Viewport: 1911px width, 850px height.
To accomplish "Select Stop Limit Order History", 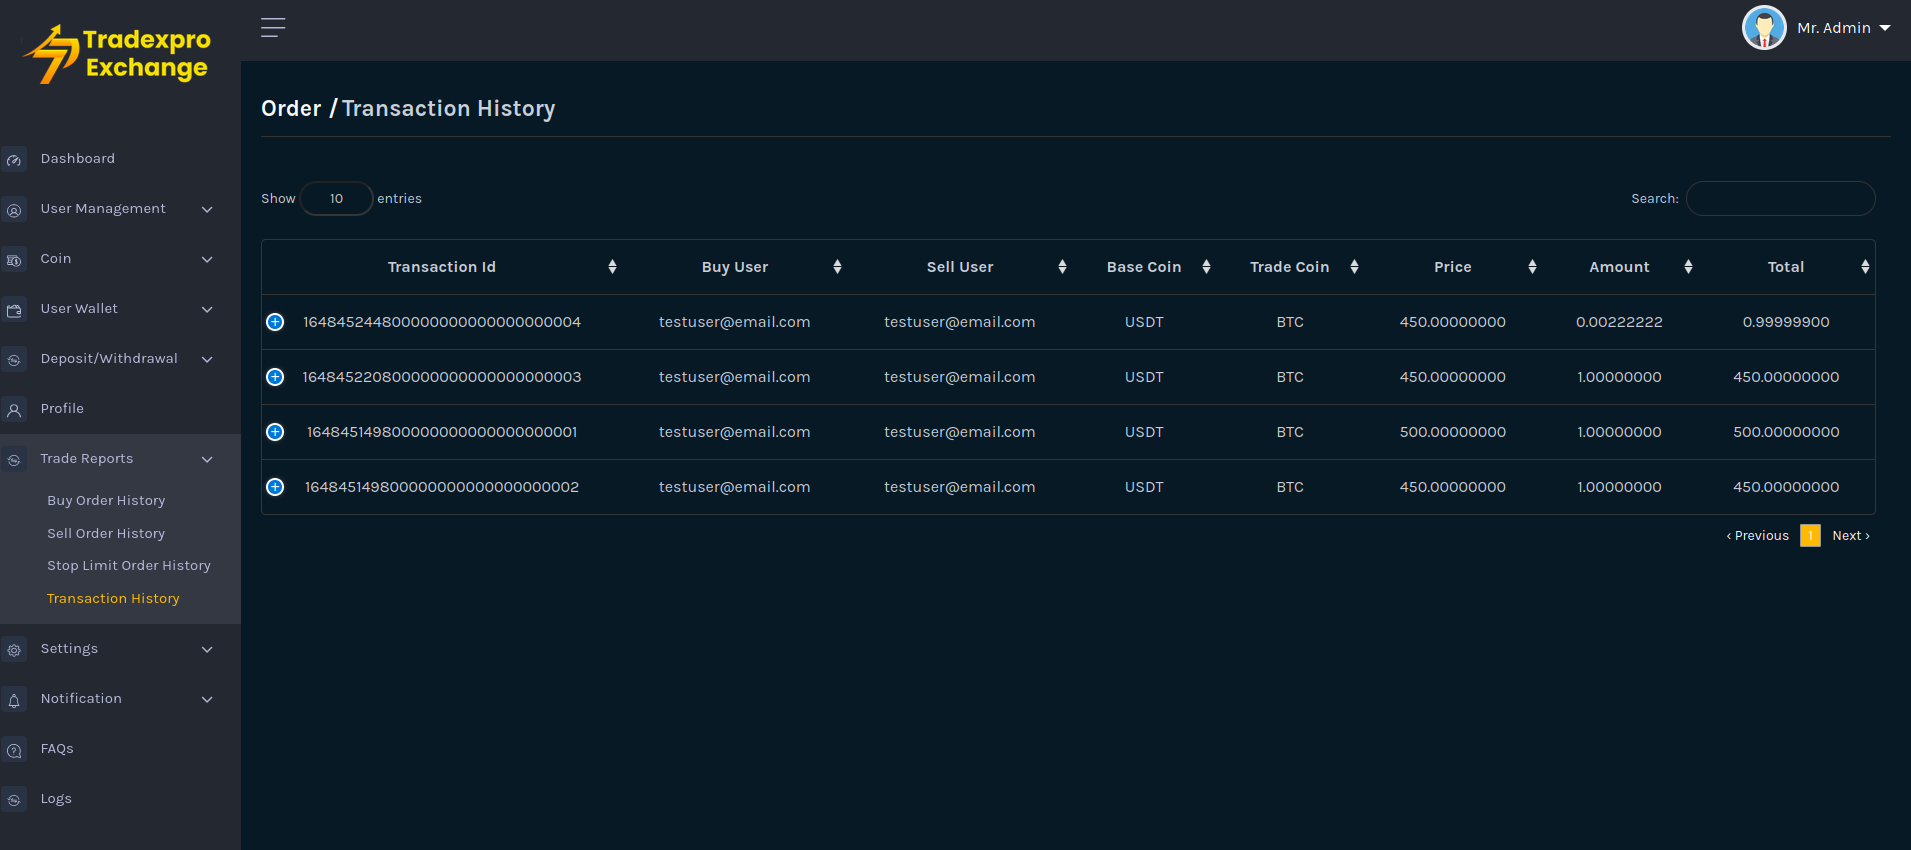I will [129, 566].
